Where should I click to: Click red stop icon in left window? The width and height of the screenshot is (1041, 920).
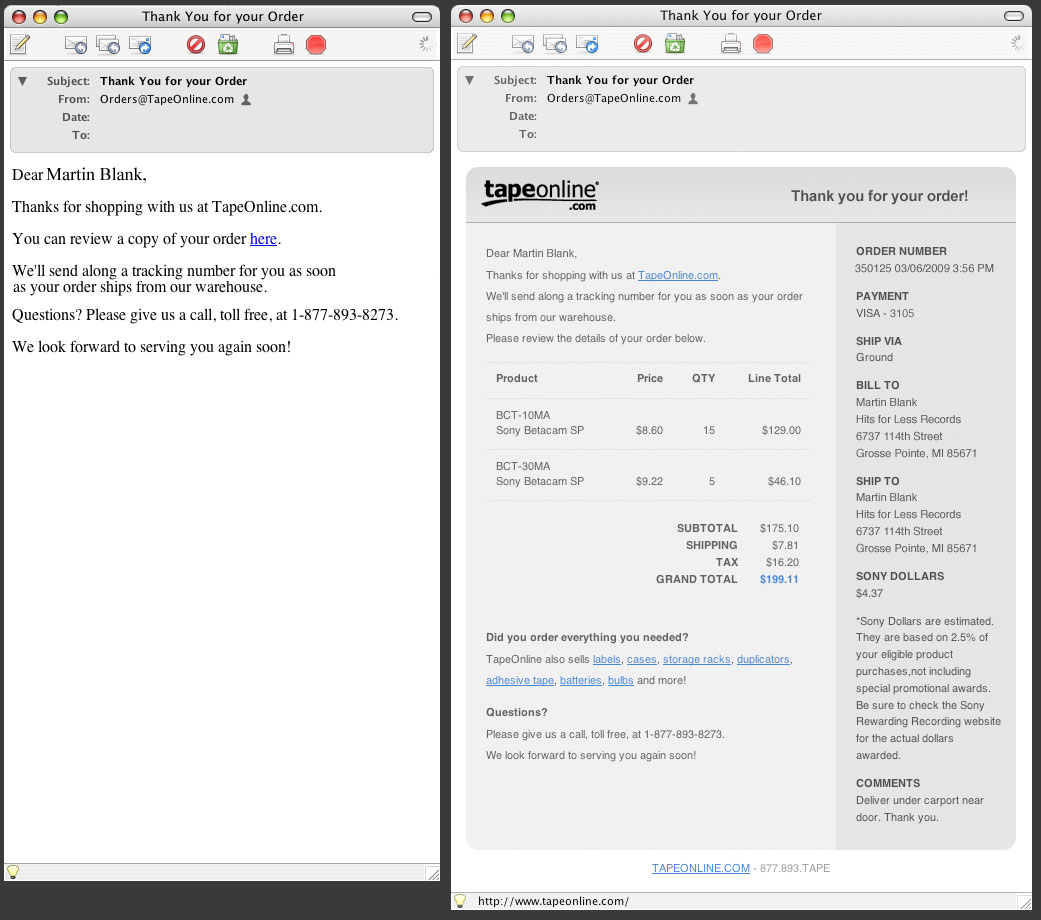pyautogui.click(x=316, y=44)
